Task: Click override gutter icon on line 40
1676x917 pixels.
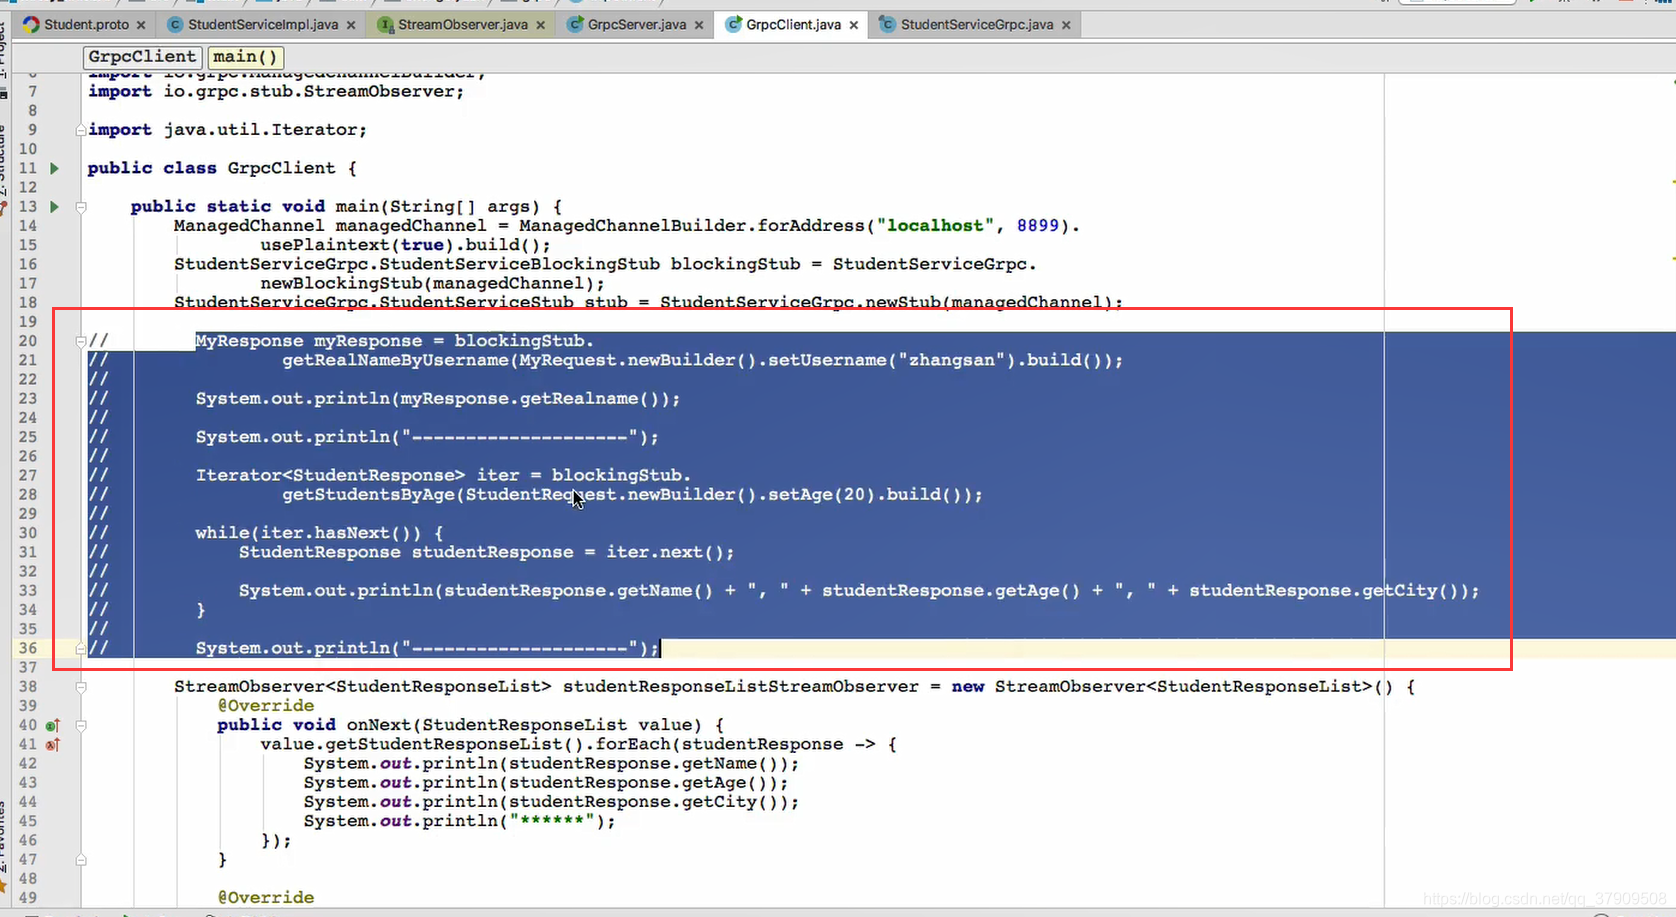Action: pyautogui.click(x=53, y=726)
